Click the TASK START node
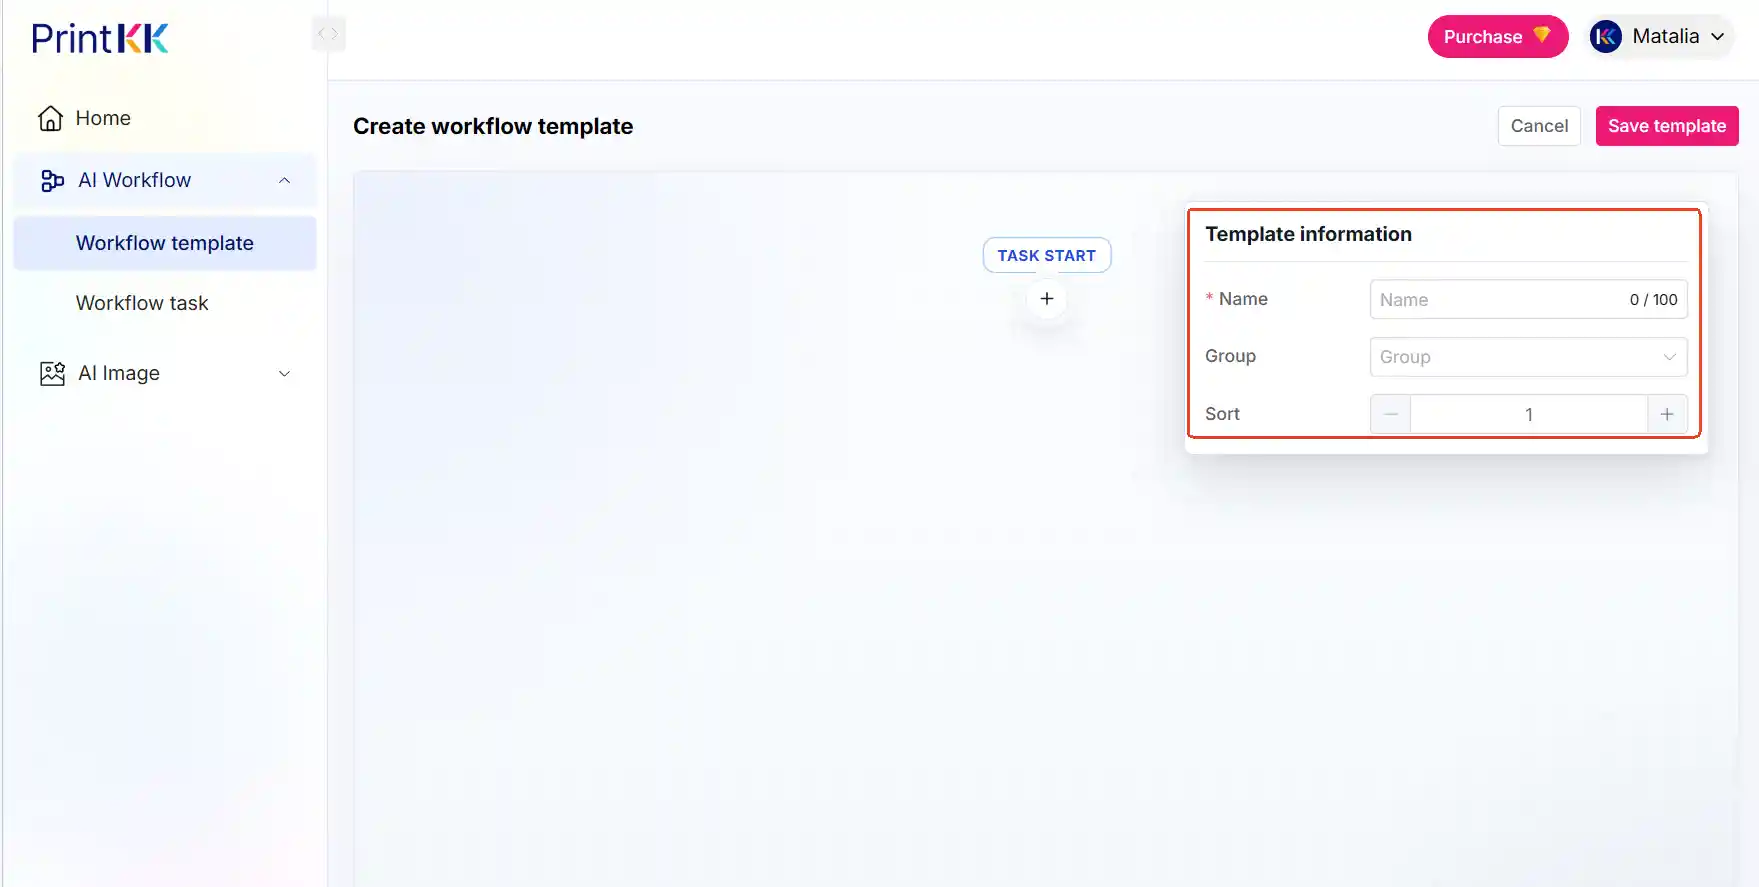The image size is (1759, 887). pos(1047,255)
